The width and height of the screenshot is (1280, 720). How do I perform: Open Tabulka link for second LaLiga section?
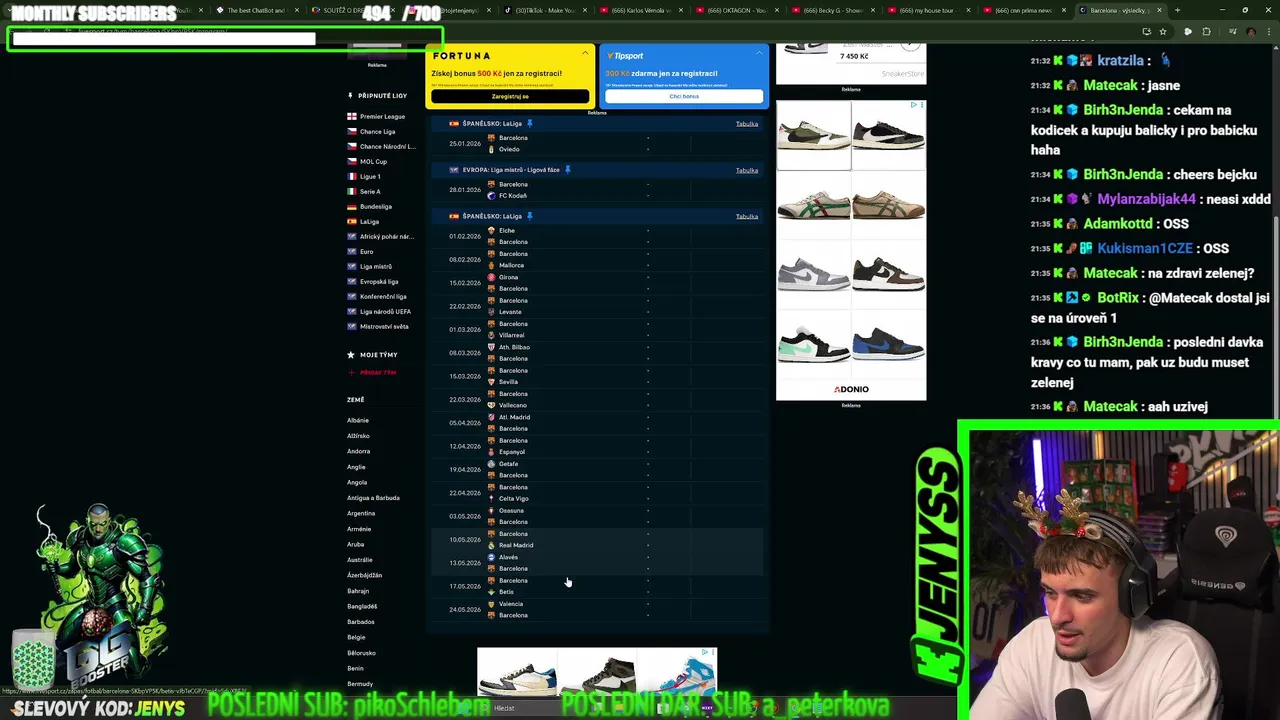click(x=747, y=216)
